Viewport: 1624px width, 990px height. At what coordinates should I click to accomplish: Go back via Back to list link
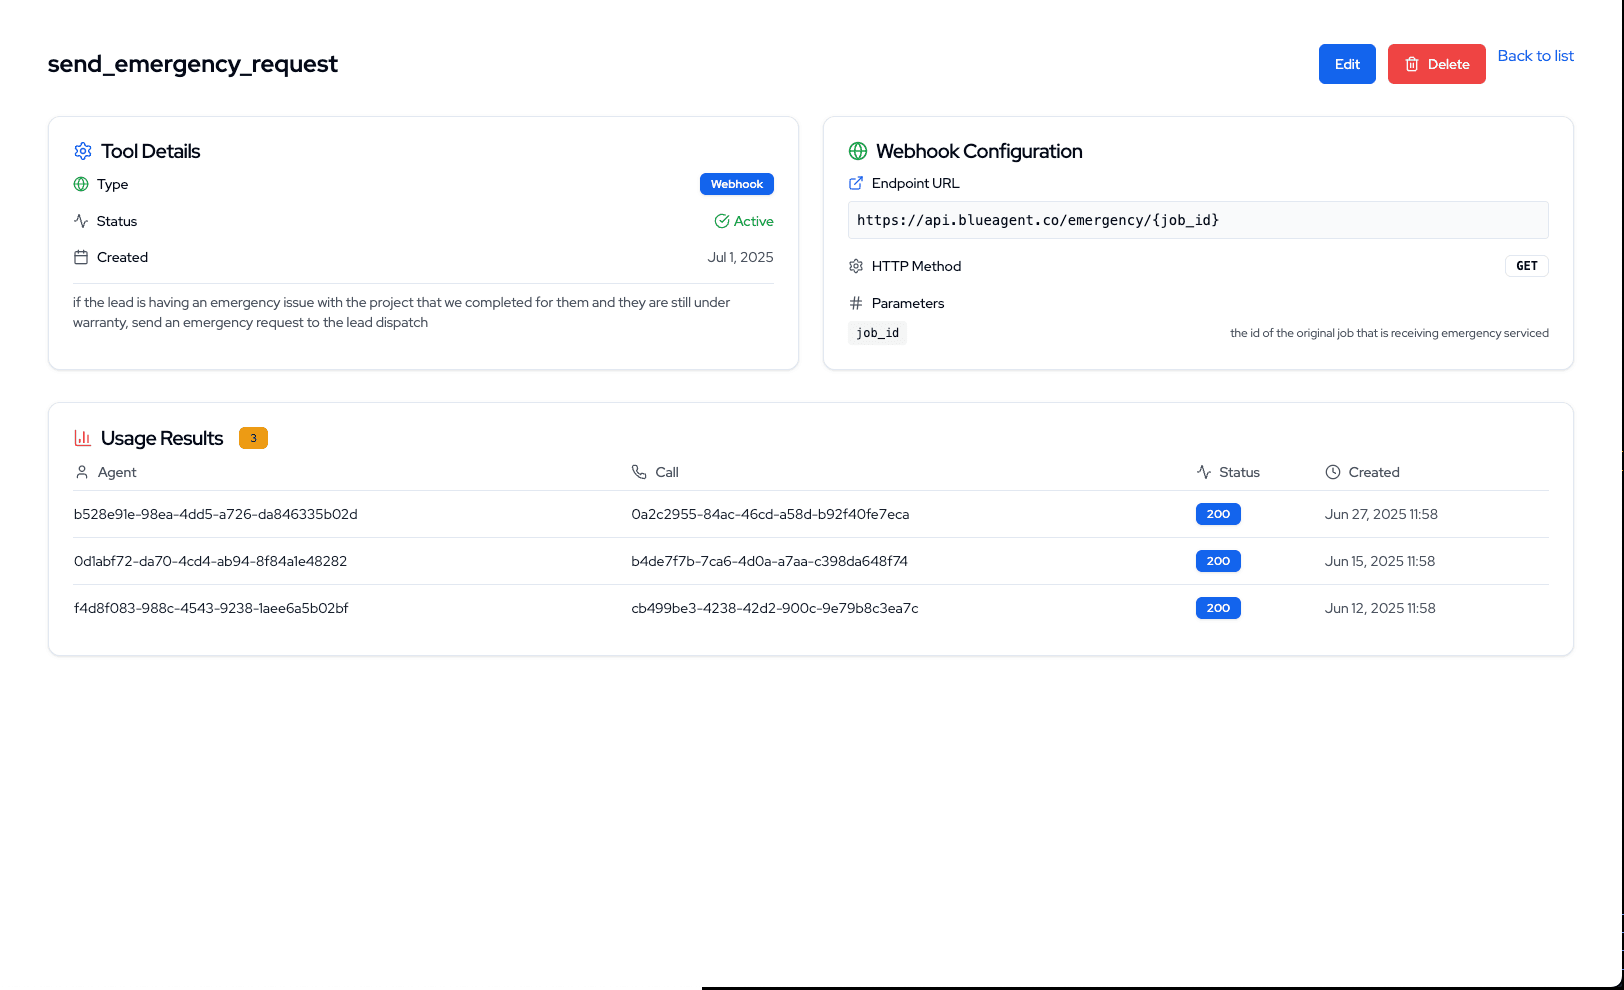1535,56
